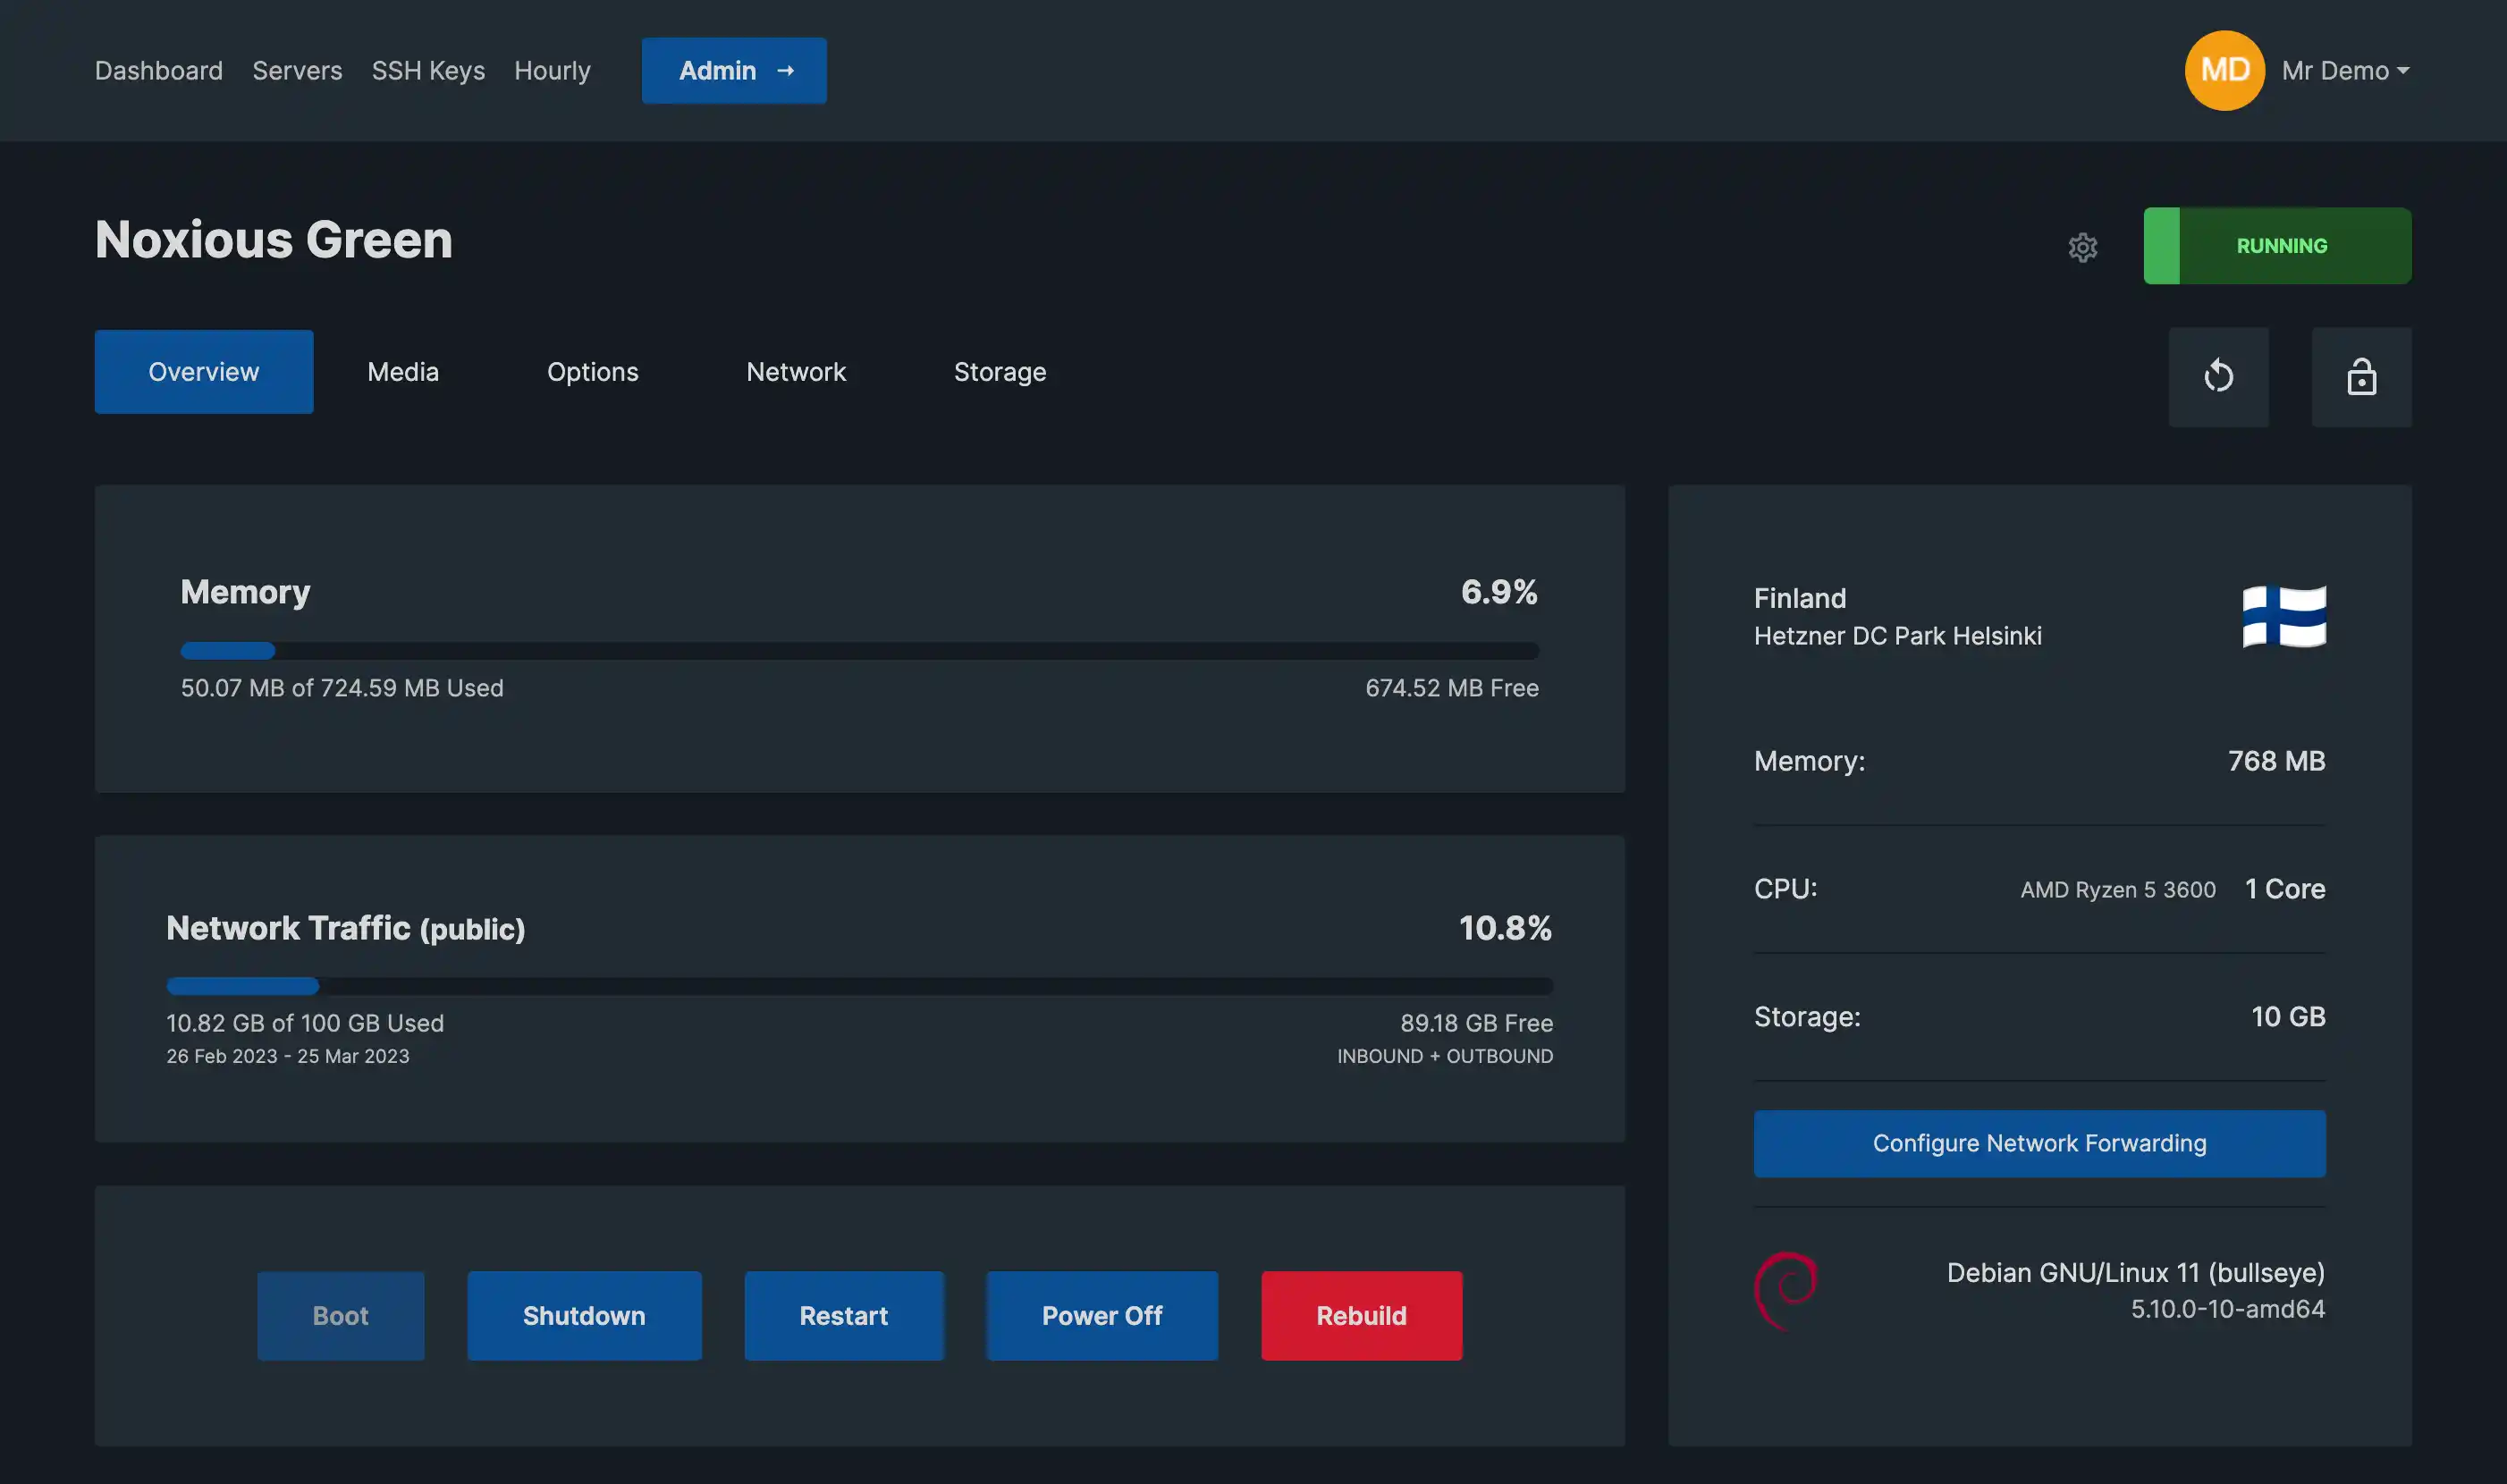
Task: Click the Shutdown button
Action: pos(584,1315)
